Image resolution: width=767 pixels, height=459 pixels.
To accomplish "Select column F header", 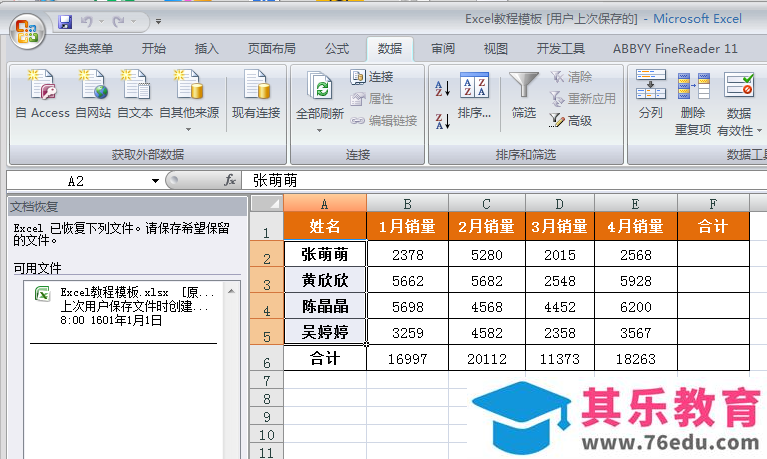I will coord(713,204).
